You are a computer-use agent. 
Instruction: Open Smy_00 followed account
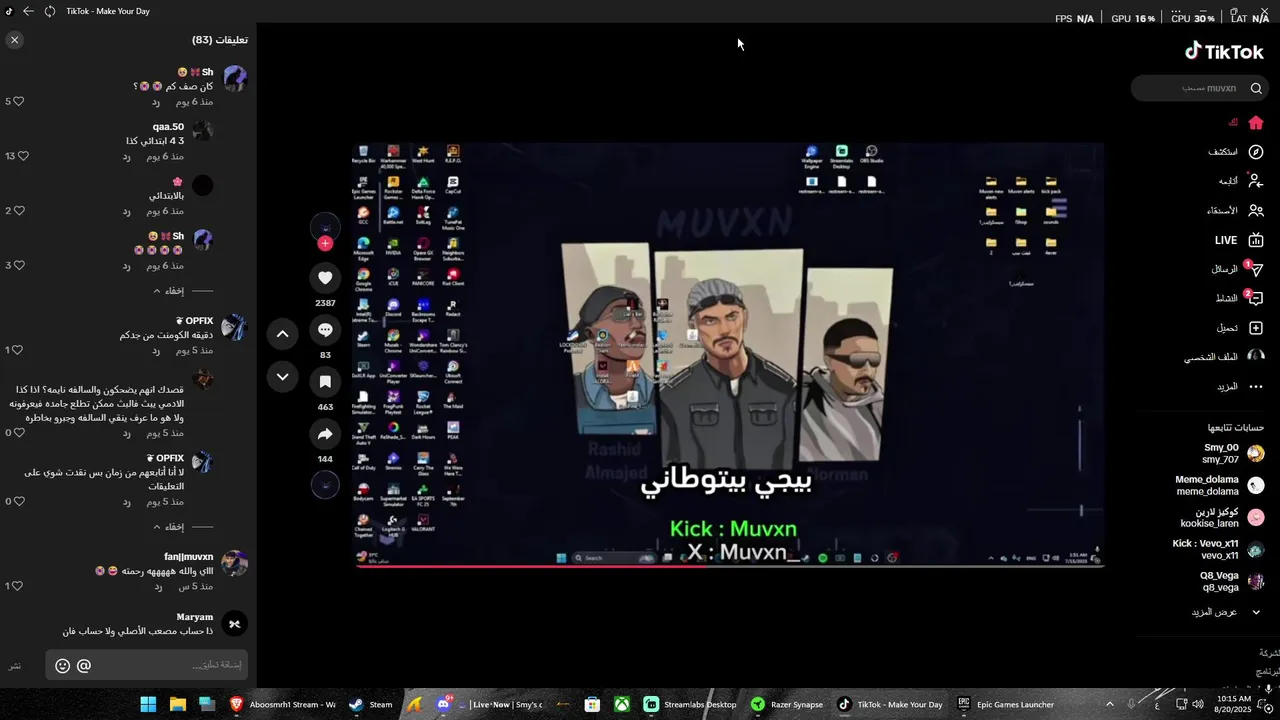(1232, 453)
